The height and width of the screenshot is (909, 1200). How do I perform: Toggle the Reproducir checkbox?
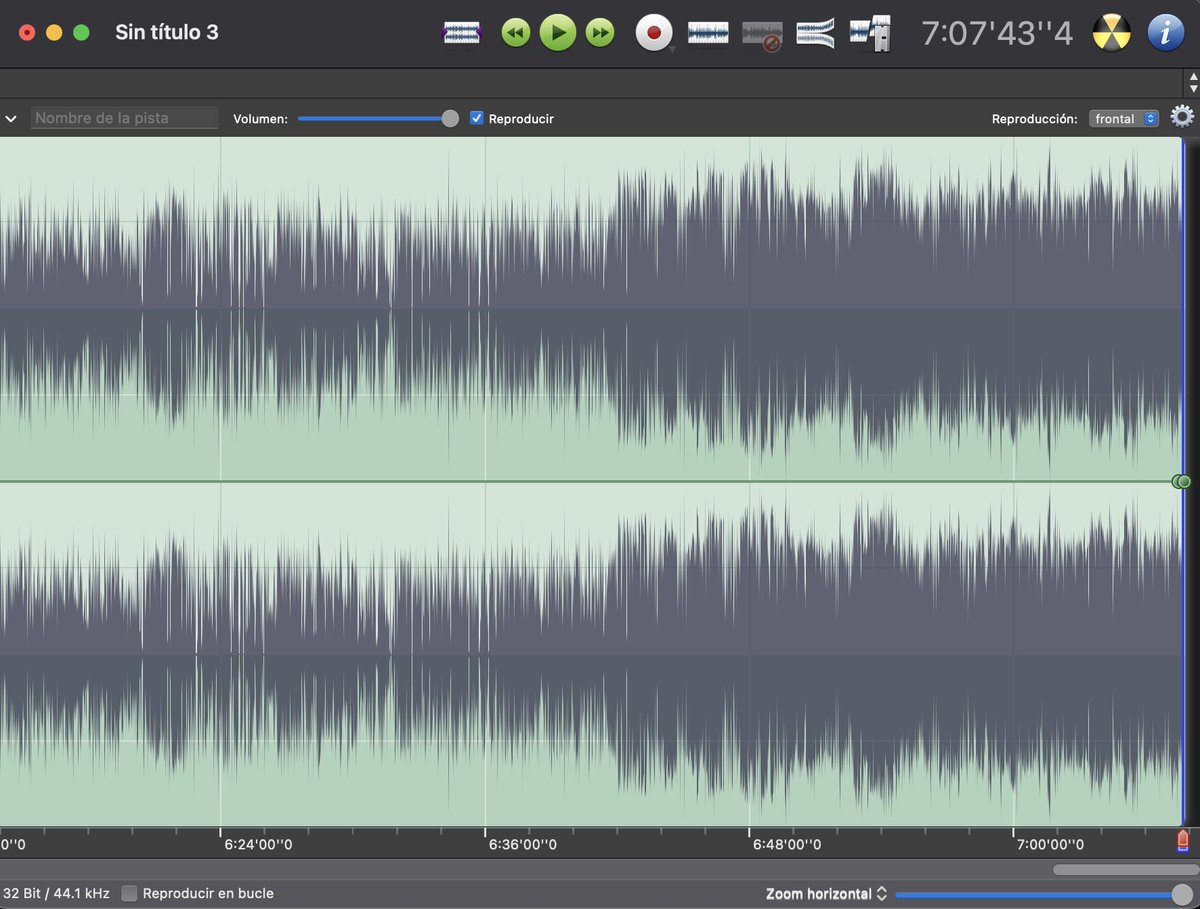(477, 118)
